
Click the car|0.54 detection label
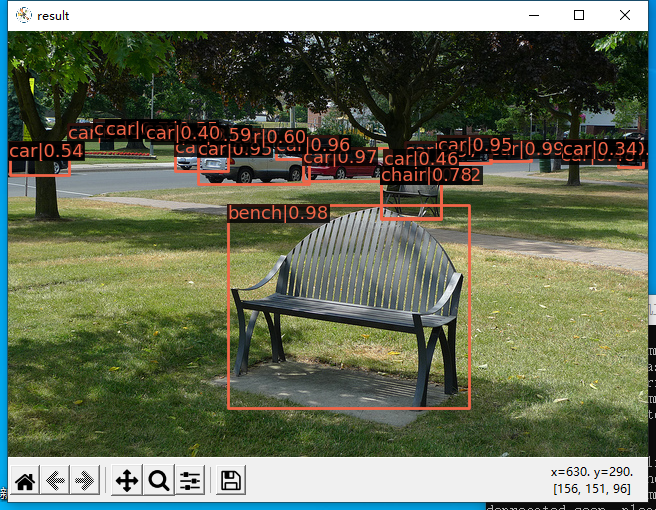(46, 151)
